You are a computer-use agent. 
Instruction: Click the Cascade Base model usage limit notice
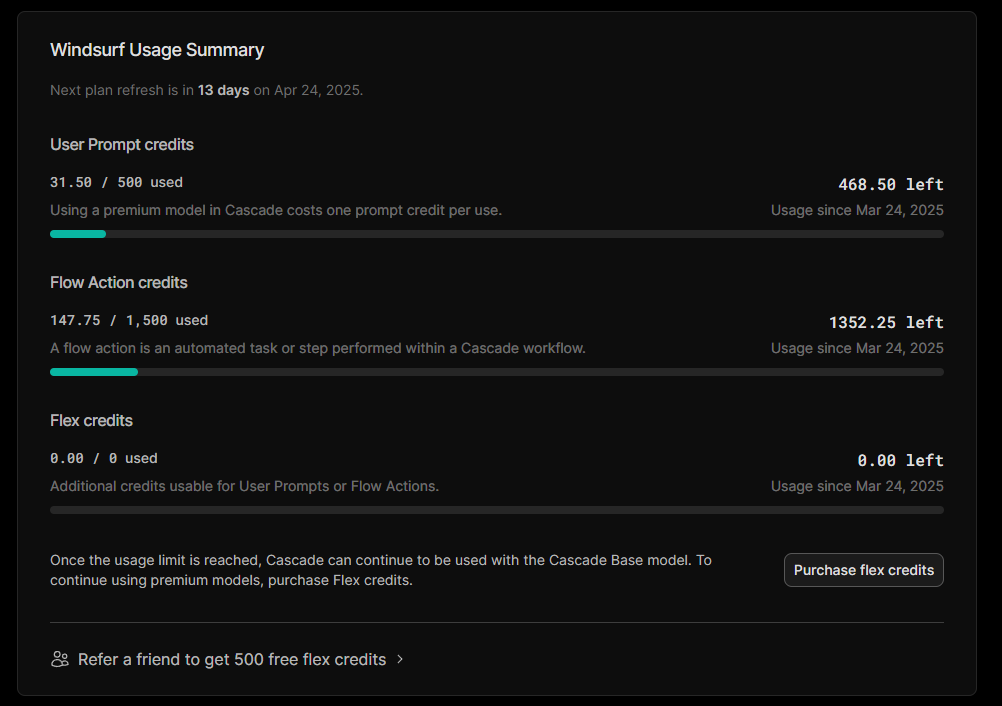coord(381,570)
